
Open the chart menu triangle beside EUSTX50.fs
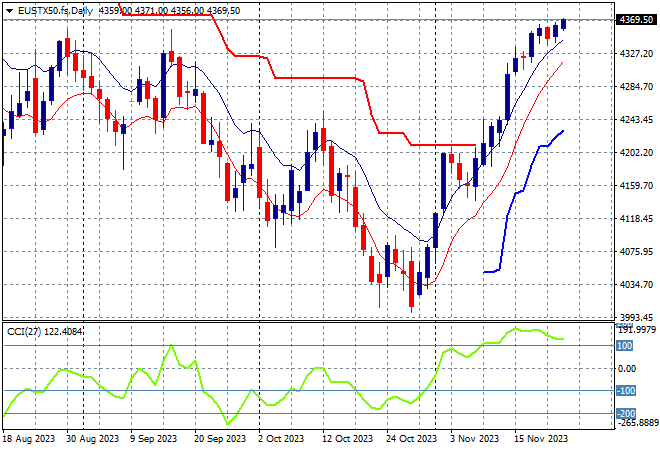[9, 11]
